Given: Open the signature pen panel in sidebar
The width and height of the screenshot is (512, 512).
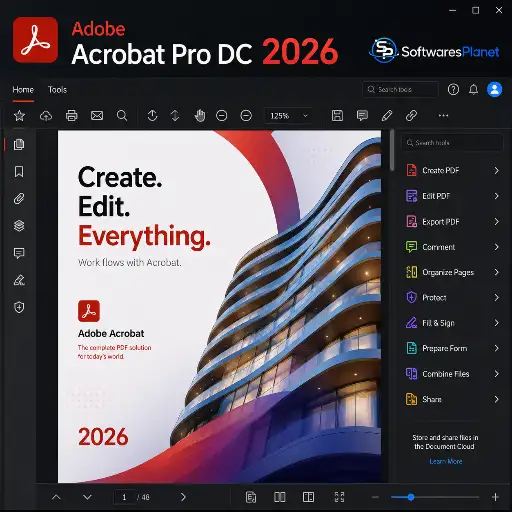Looking at the screenshot, I should coord(19,280).
